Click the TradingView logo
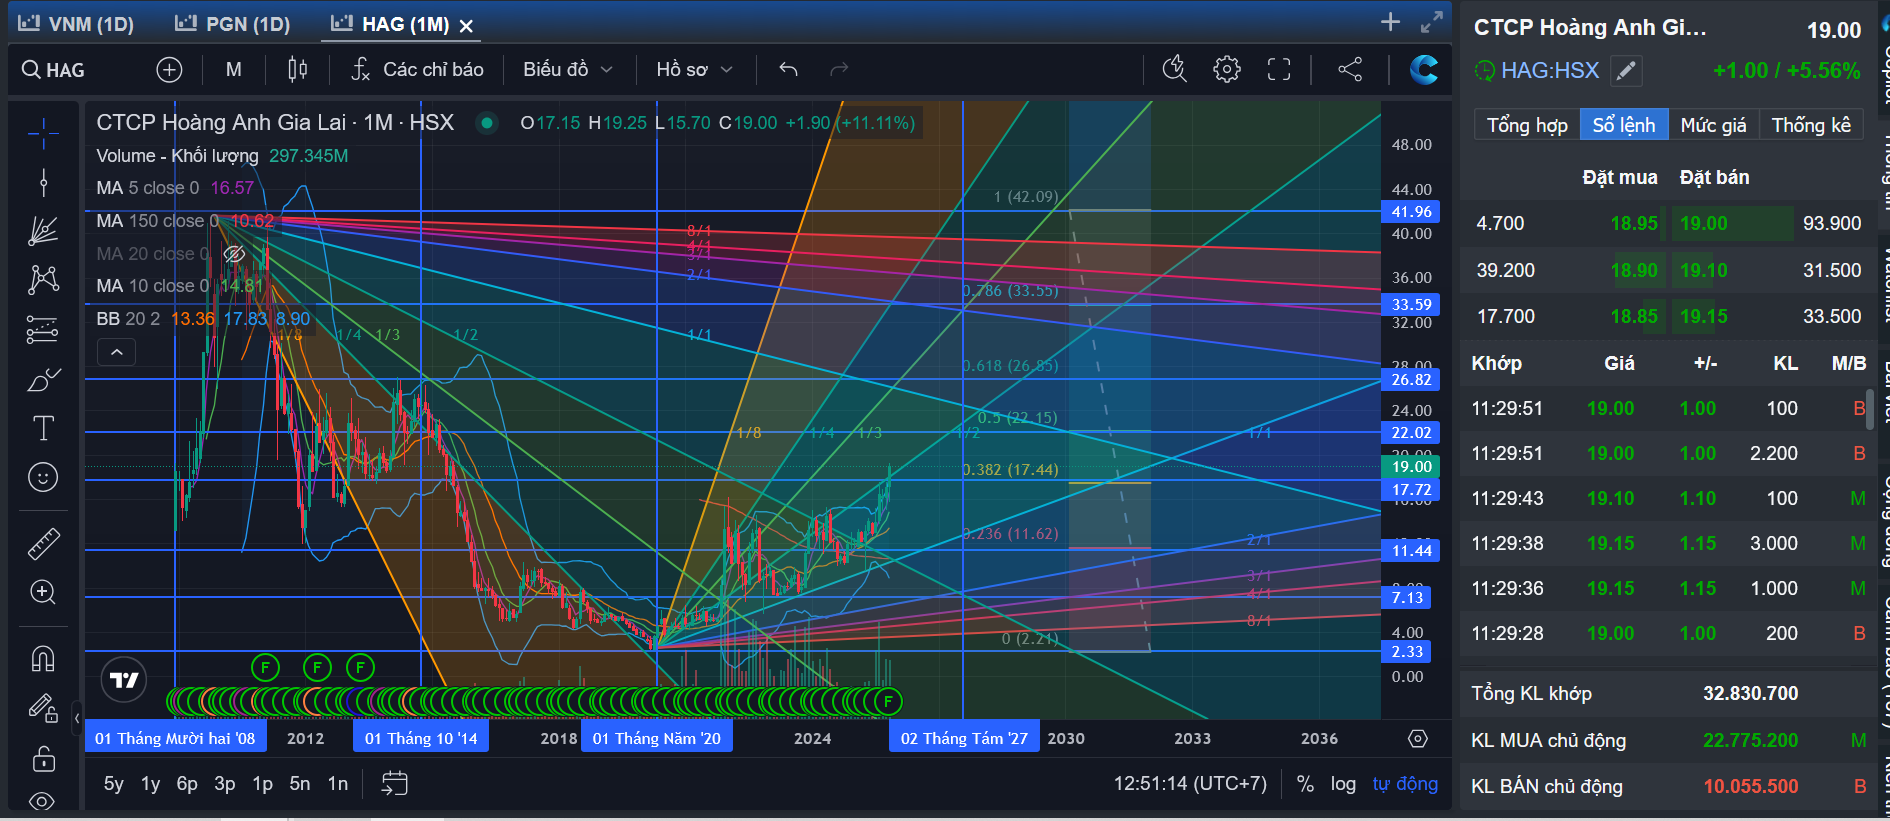The width and height of the screenshot is (1890, 821). [125, 680]
